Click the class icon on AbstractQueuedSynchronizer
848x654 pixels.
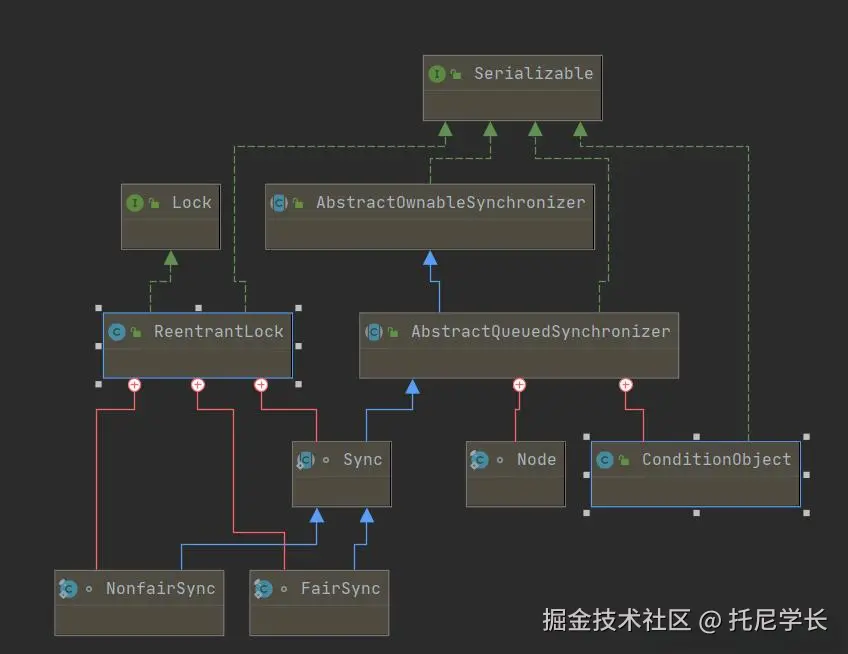coord(374,331)
